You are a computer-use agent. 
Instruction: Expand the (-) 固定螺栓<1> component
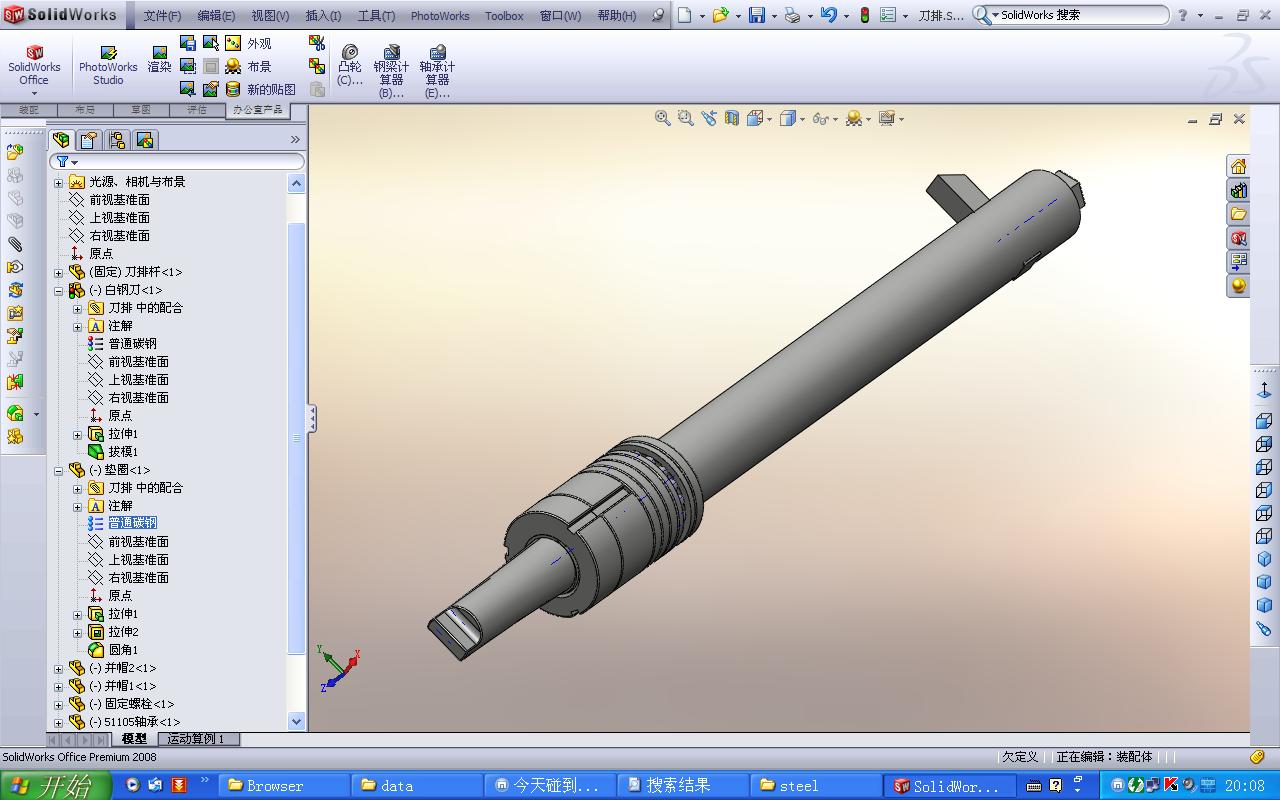click(58, 704)
